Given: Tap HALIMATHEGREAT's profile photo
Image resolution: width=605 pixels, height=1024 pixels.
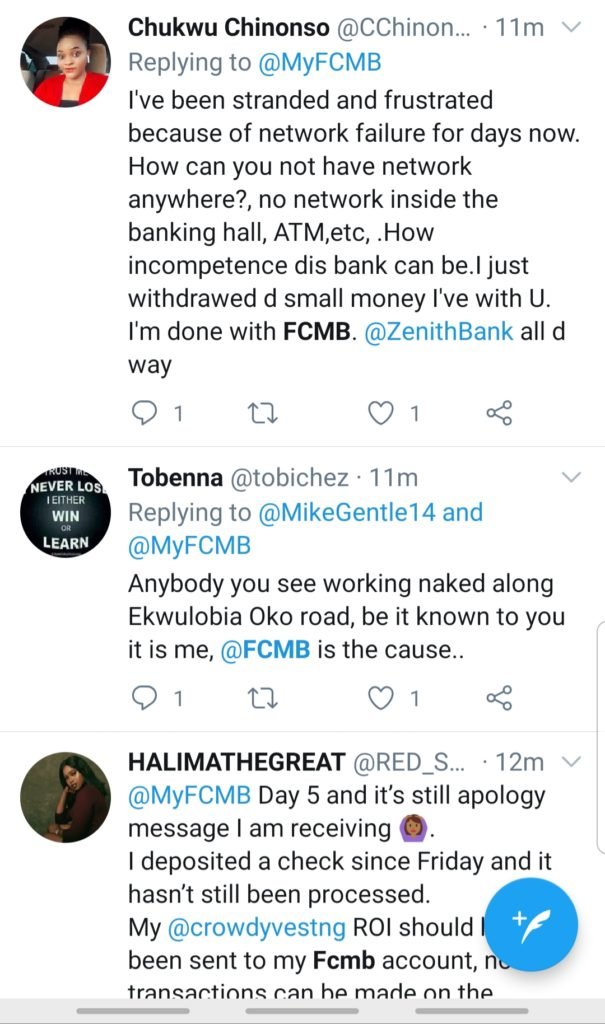Looking at the screenshot, I should tap(64, 797).
